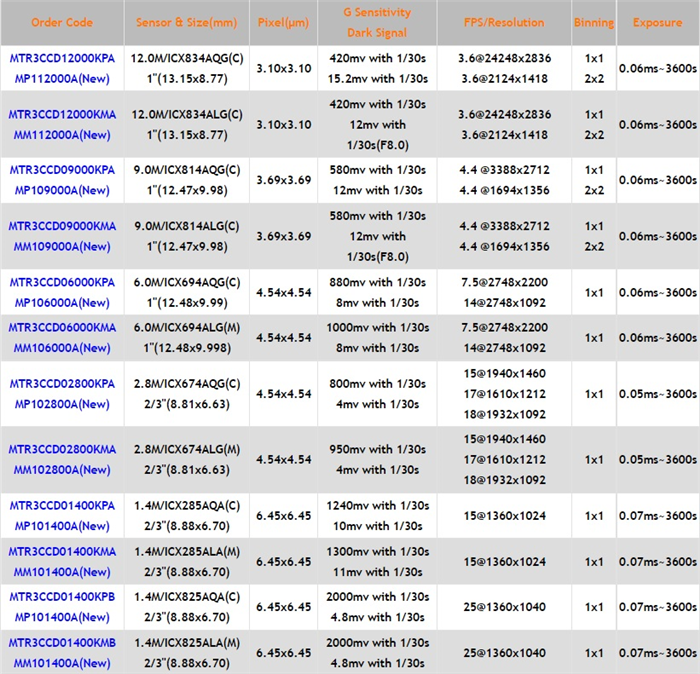700x674 pixels.
Task: Click the MTR3CCD12000KMA order code link
Action: tap(62, 115)
